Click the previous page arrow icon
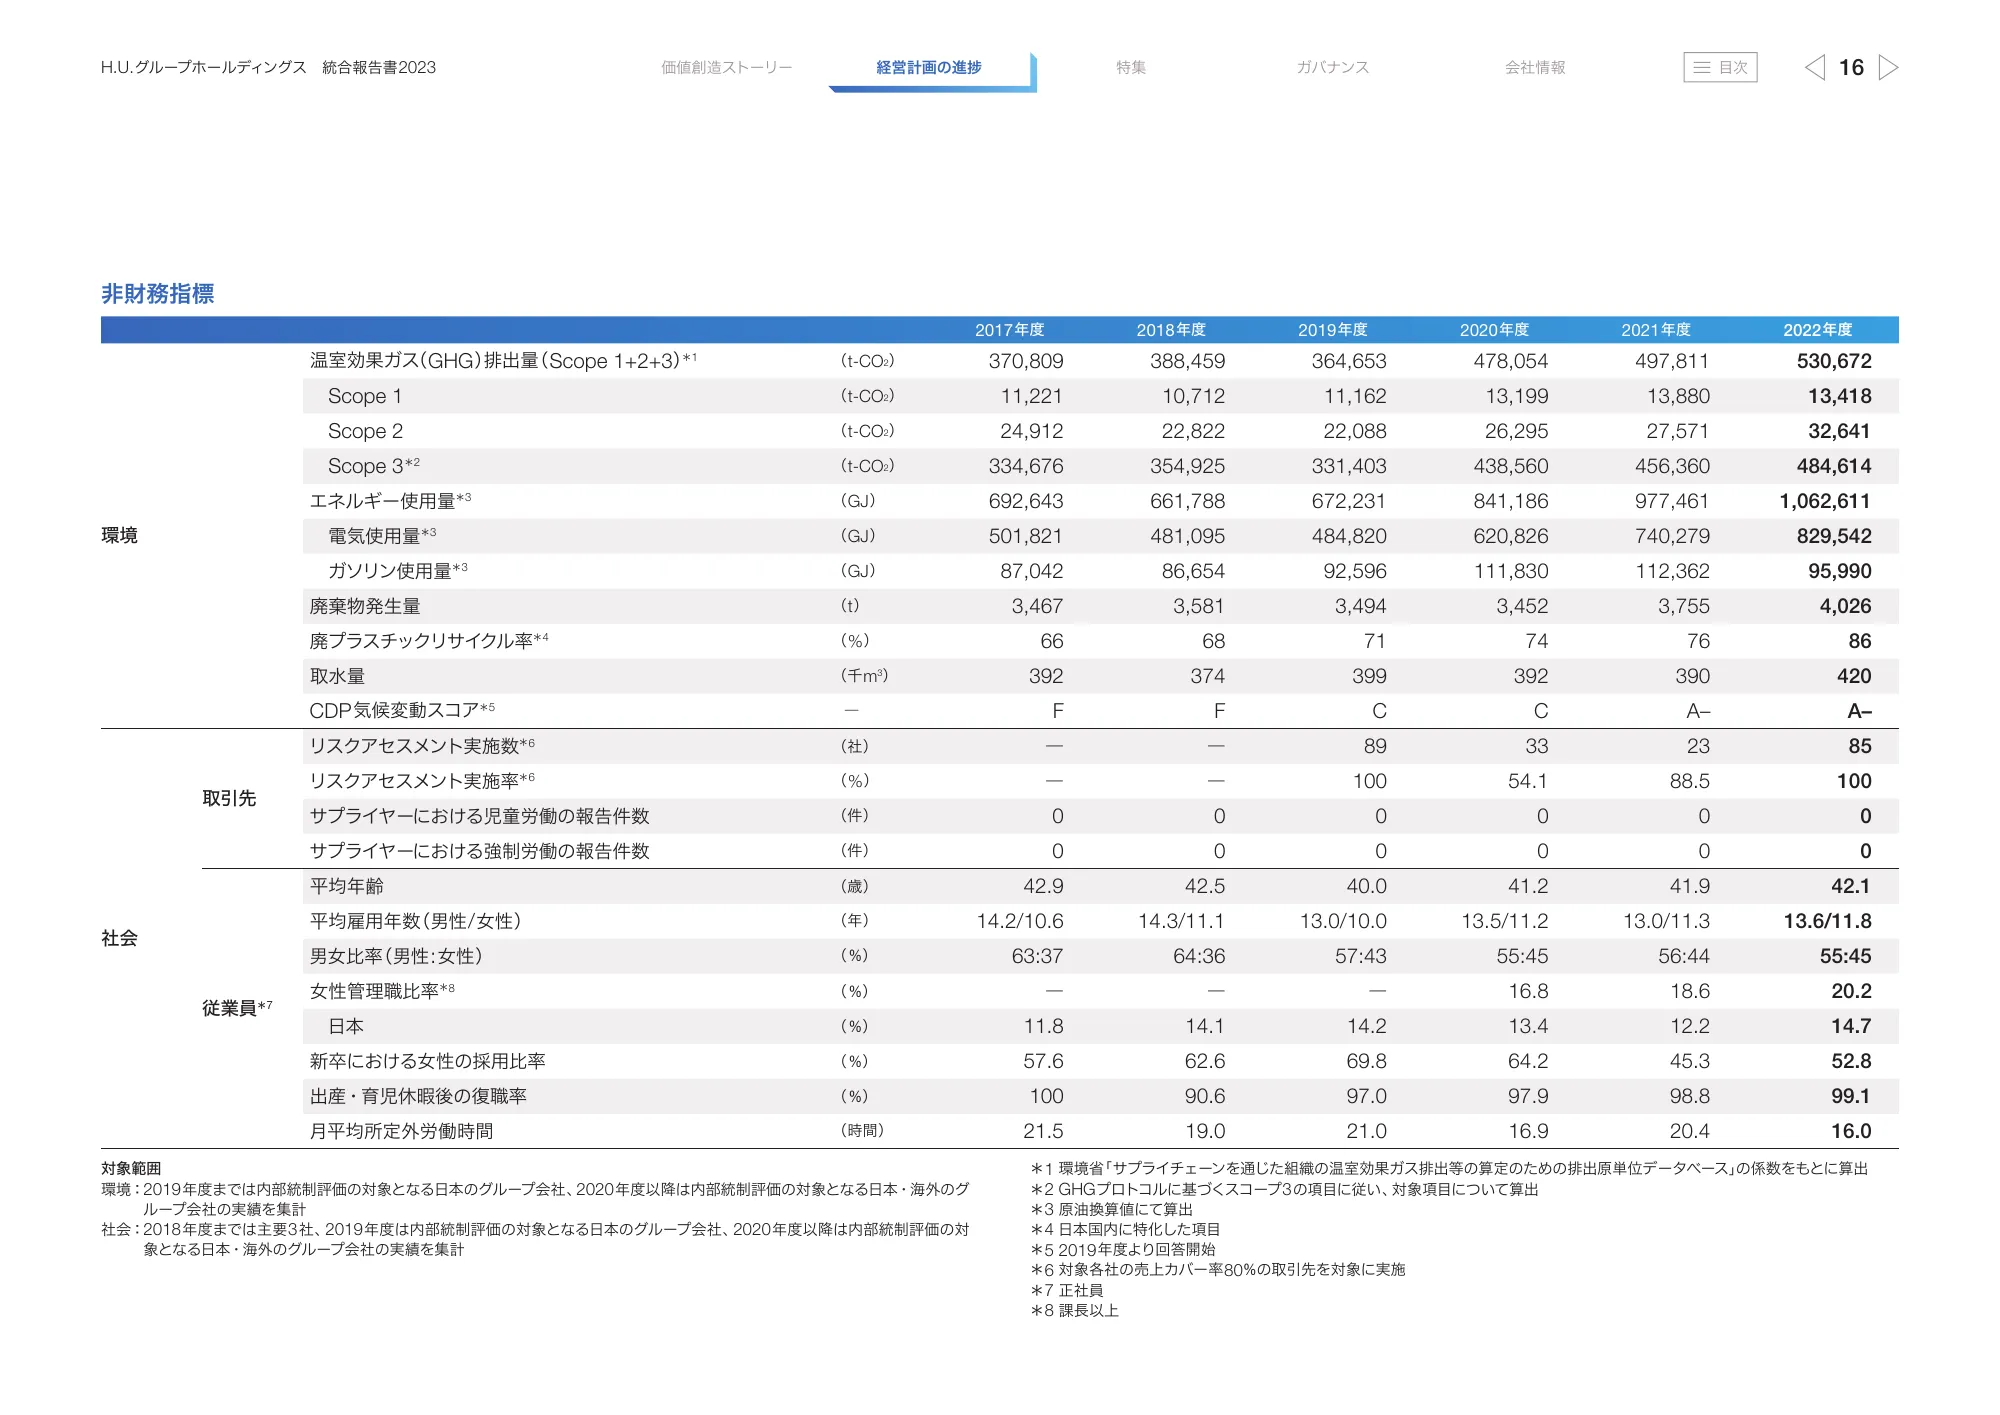Screen dimensions: 2000x1415 click(x=1814, y=68)
